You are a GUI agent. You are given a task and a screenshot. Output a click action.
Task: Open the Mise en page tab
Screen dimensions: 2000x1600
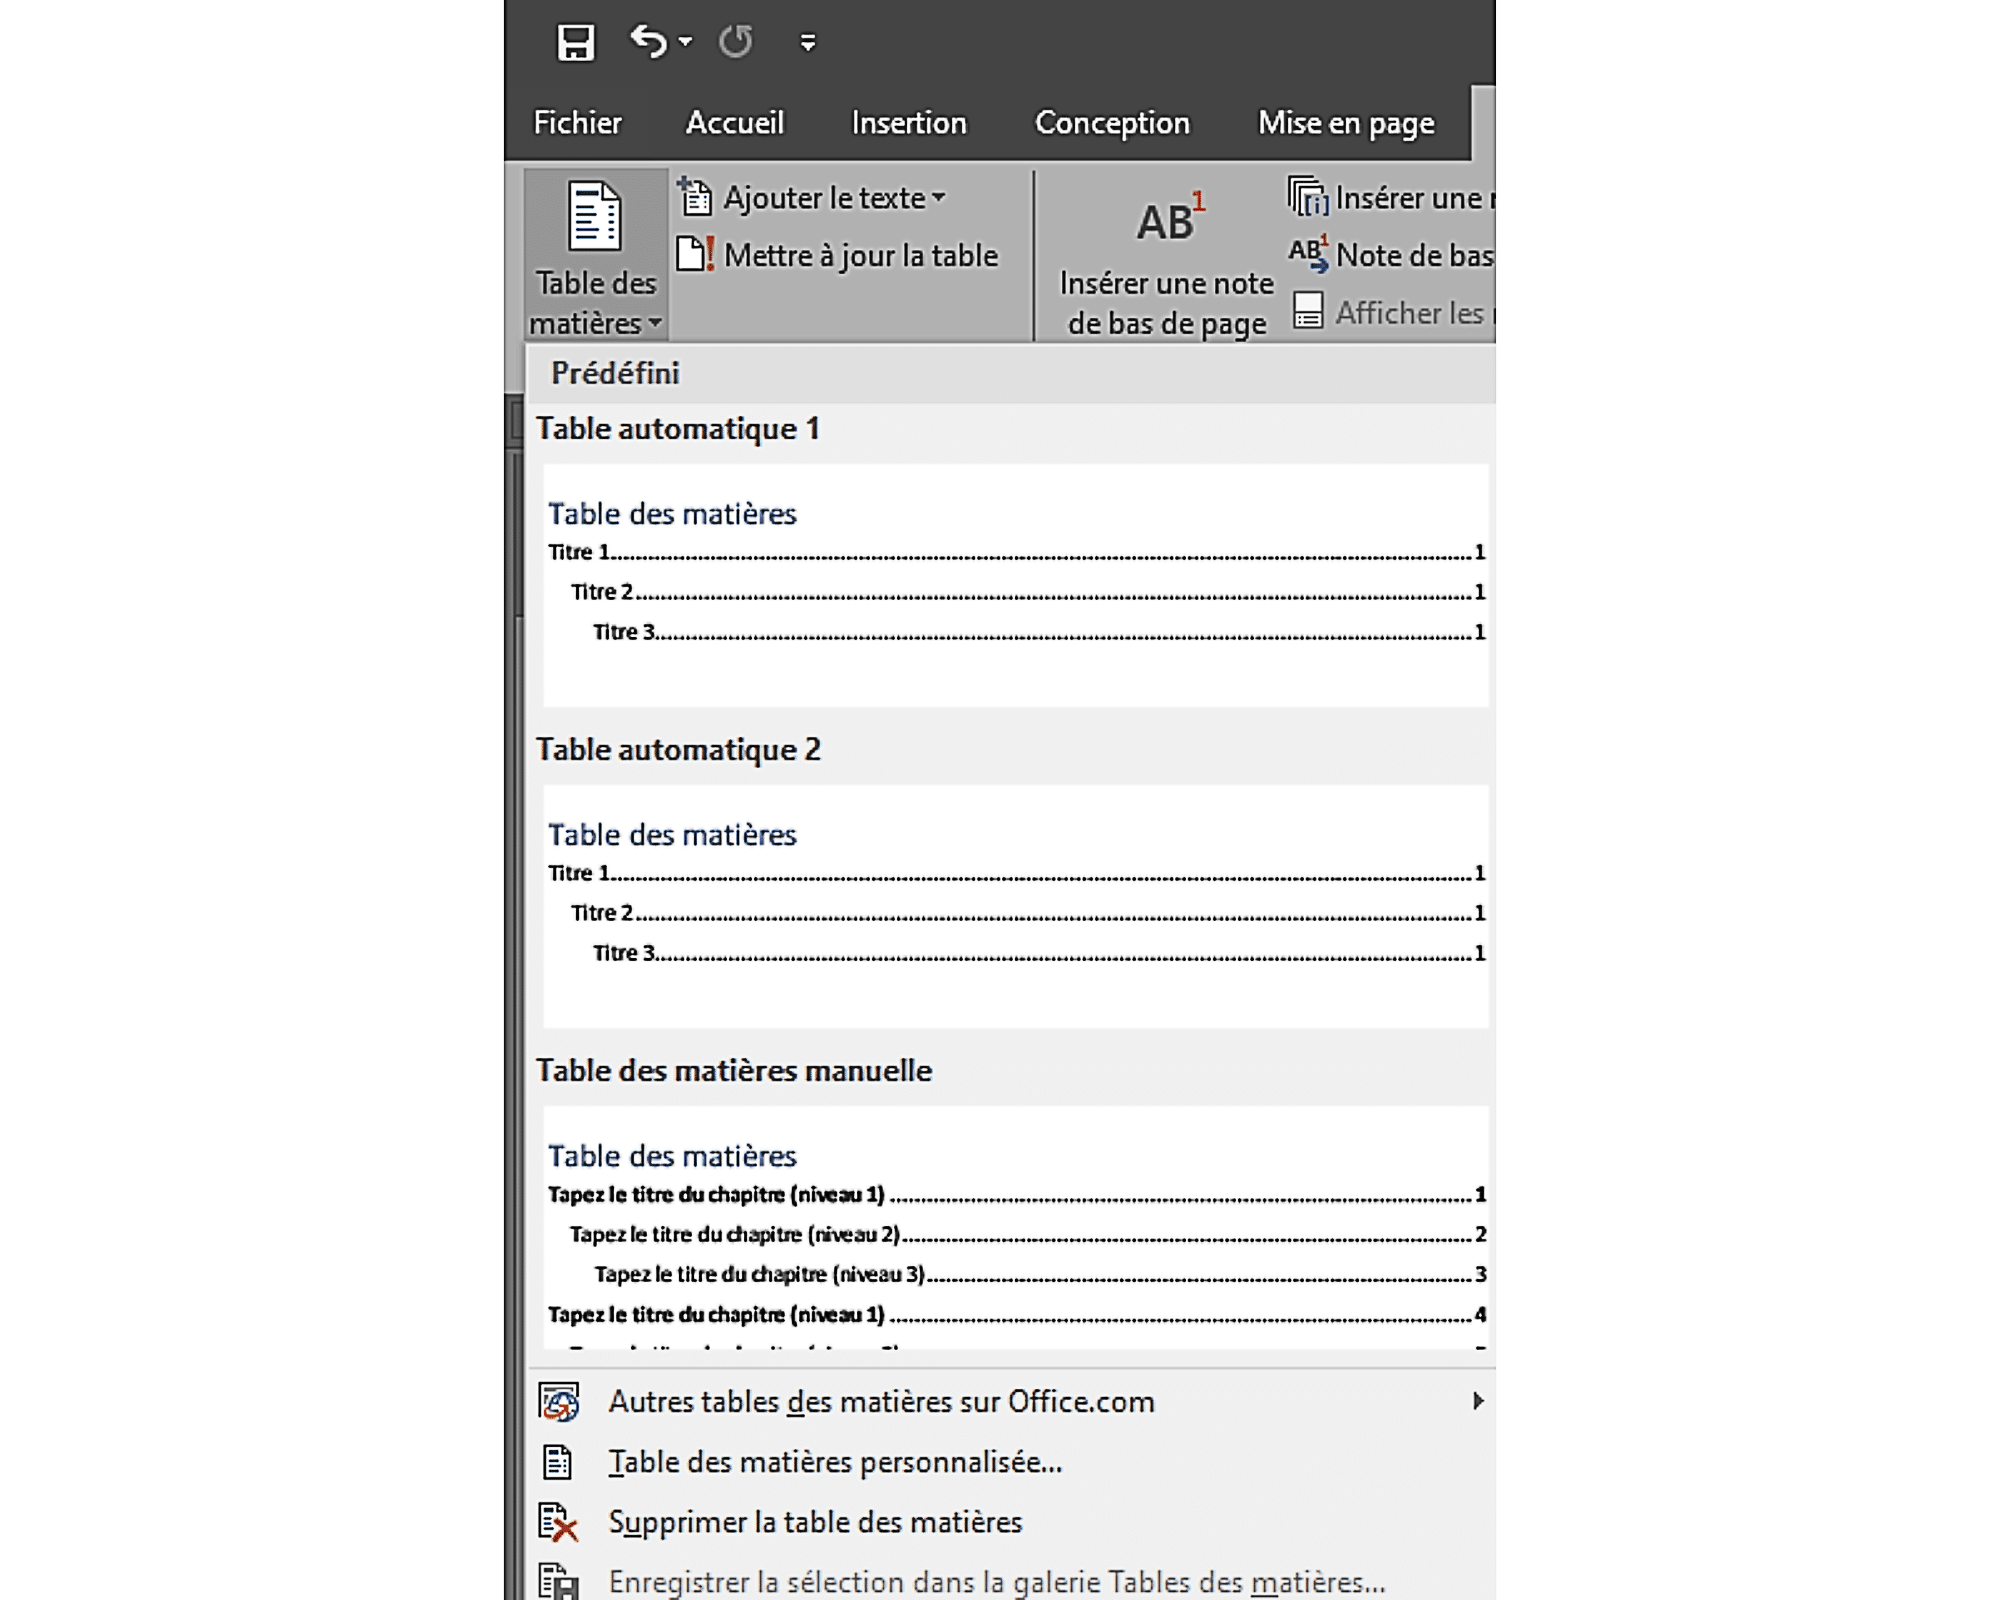1346,123
